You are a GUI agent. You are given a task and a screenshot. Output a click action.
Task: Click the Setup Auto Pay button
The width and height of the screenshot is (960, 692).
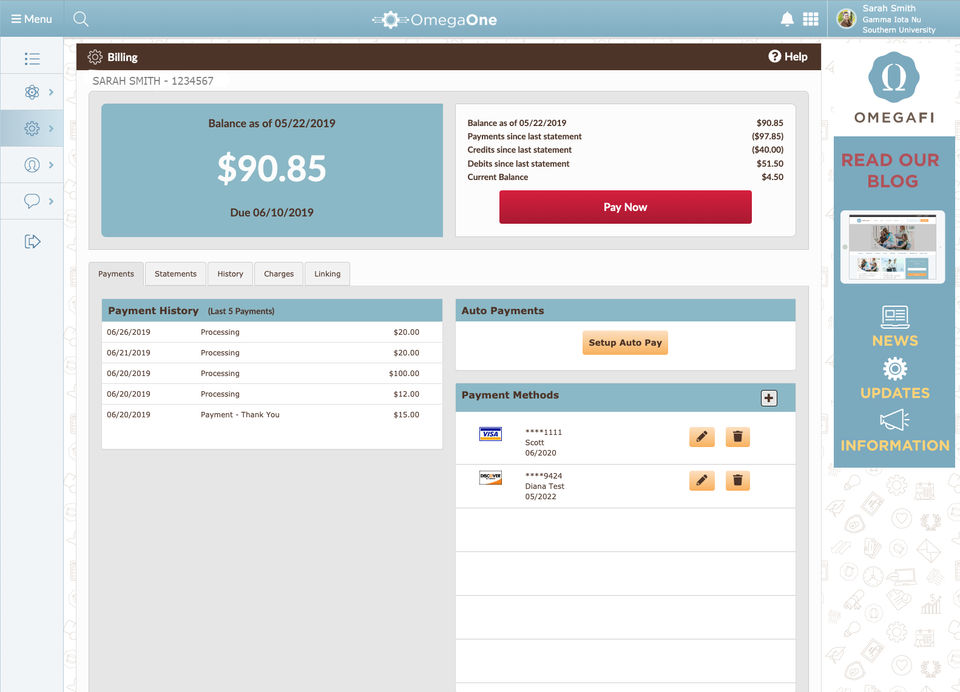point(625,343)
